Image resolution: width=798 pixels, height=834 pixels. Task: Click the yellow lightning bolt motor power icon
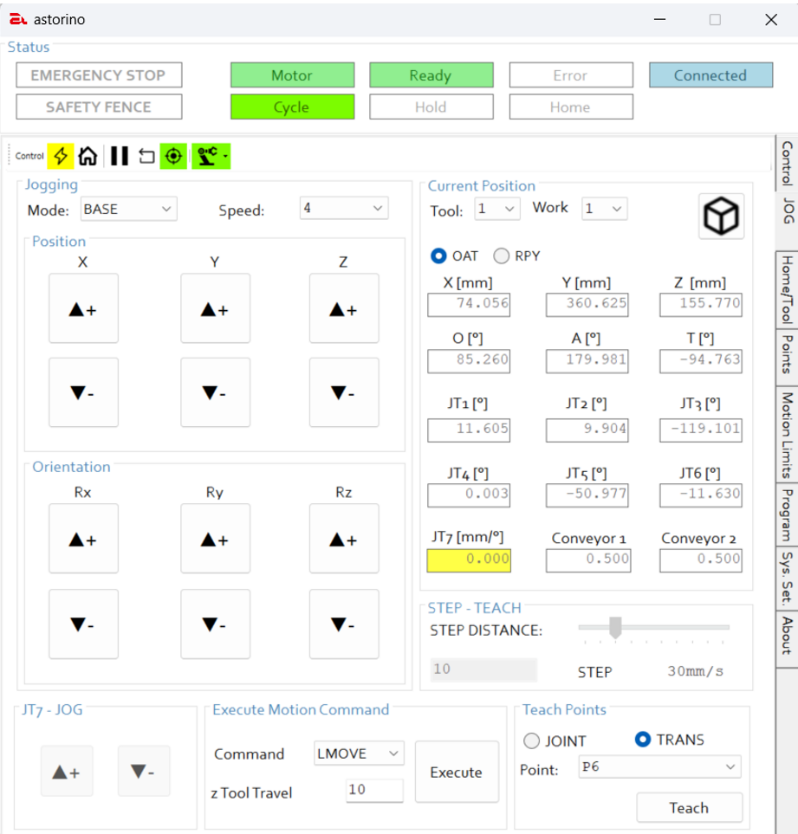click(61, 156)
